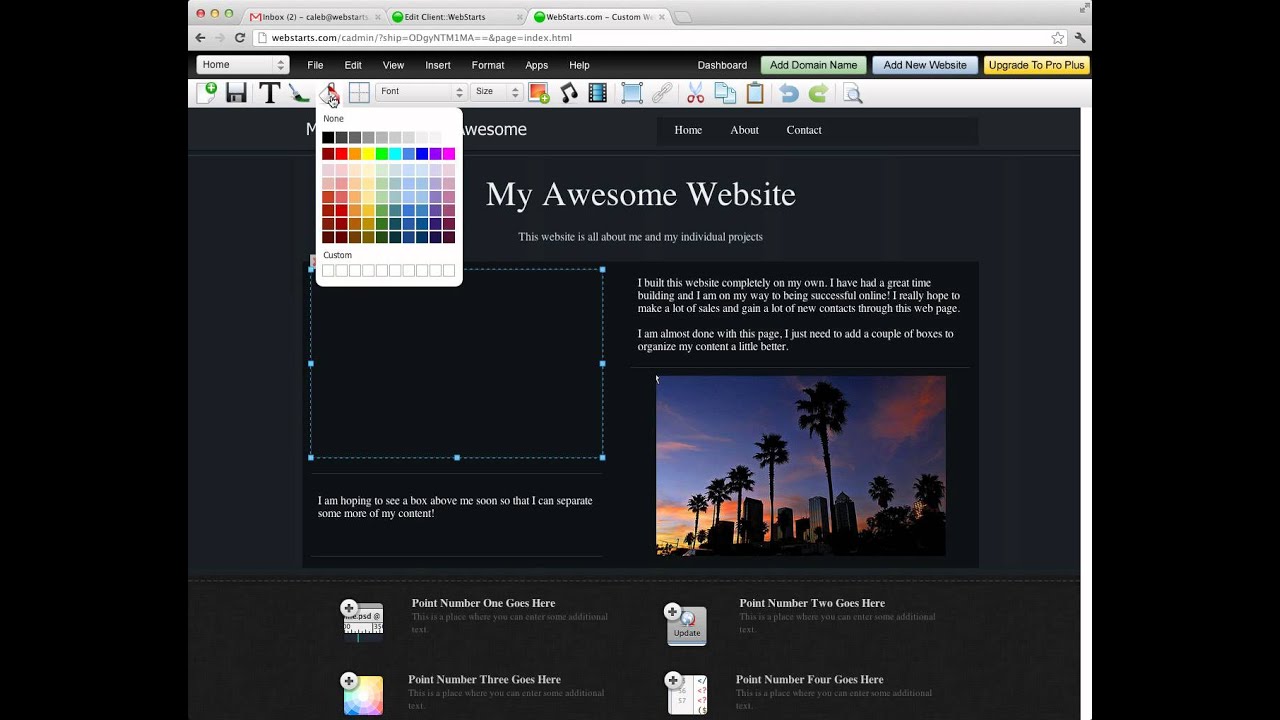1280x720 pixels.
Task: Click plus icon beside Point Number Four
Action: [x=672, y=681]
